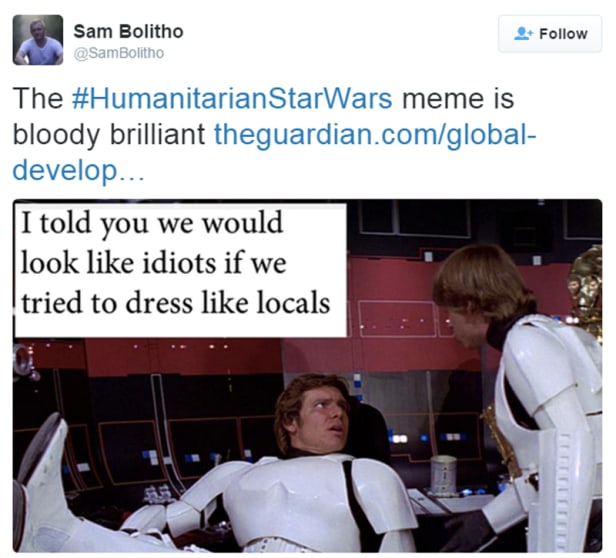
Task: Open the attached Star Wars meme image
Action: pyautogui.click(x=307, y=376)
